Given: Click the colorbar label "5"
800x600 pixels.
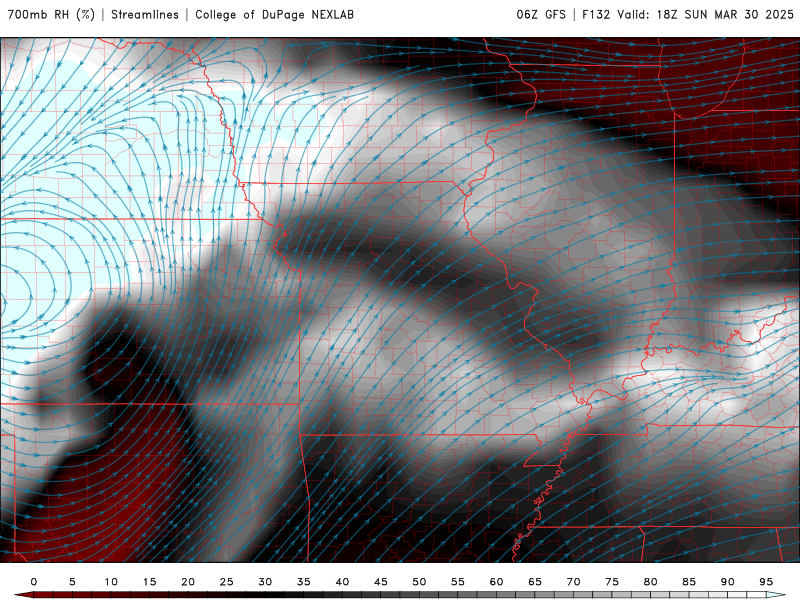Looking at the screenshot, I should tap(72, 582).
